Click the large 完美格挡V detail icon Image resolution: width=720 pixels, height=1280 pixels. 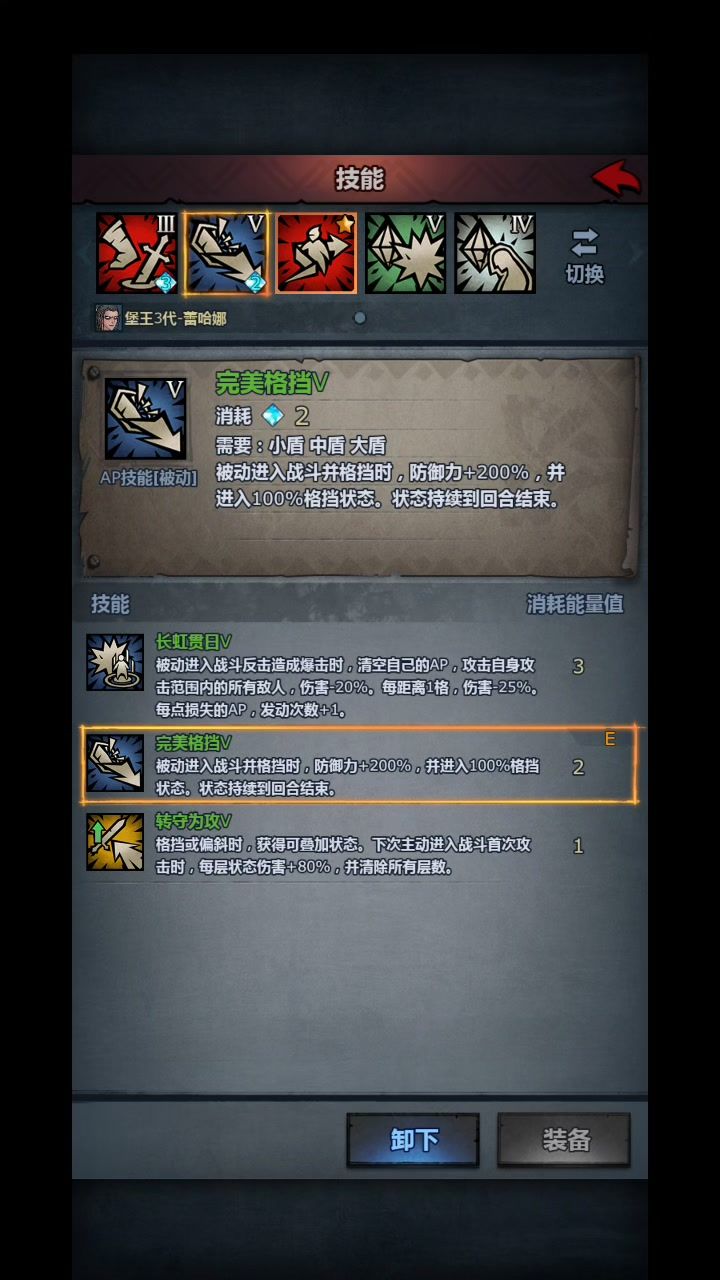point(146,419)
